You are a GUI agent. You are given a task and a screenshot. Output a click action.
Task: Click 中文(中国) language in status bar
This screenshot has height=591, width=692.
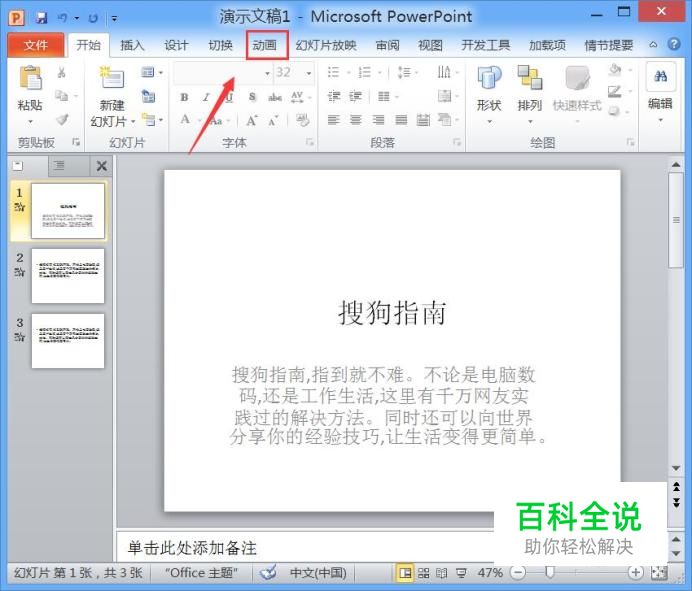tap(318, 573)
